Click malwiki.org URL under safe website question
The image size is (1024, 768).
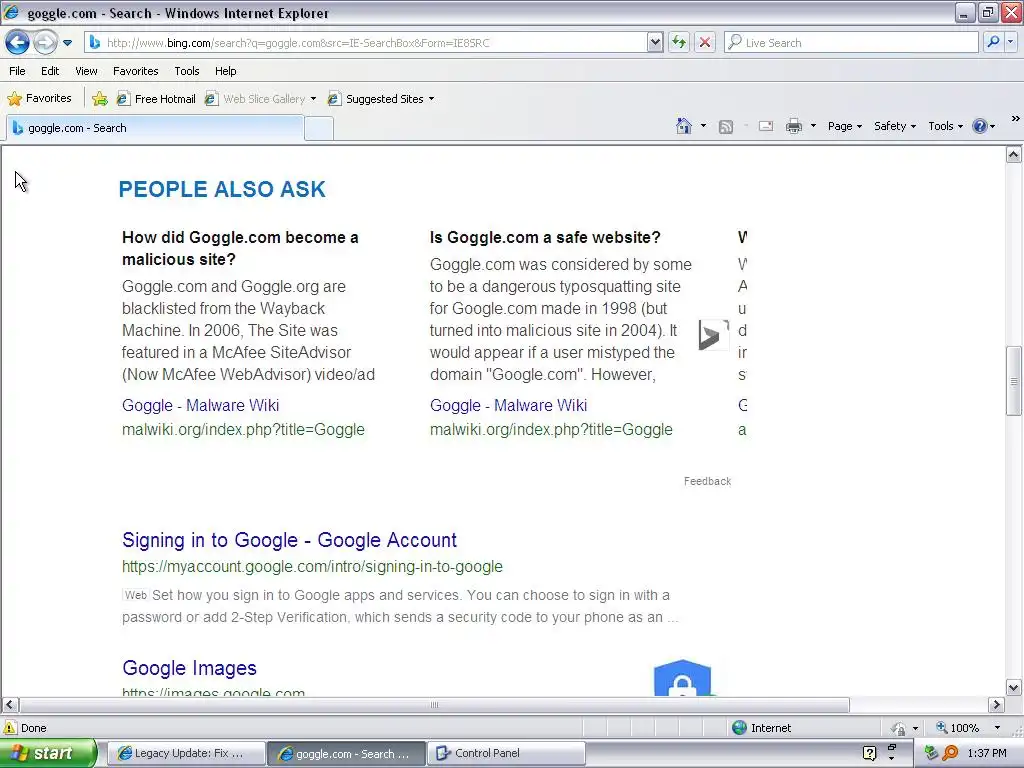point(551,430)
